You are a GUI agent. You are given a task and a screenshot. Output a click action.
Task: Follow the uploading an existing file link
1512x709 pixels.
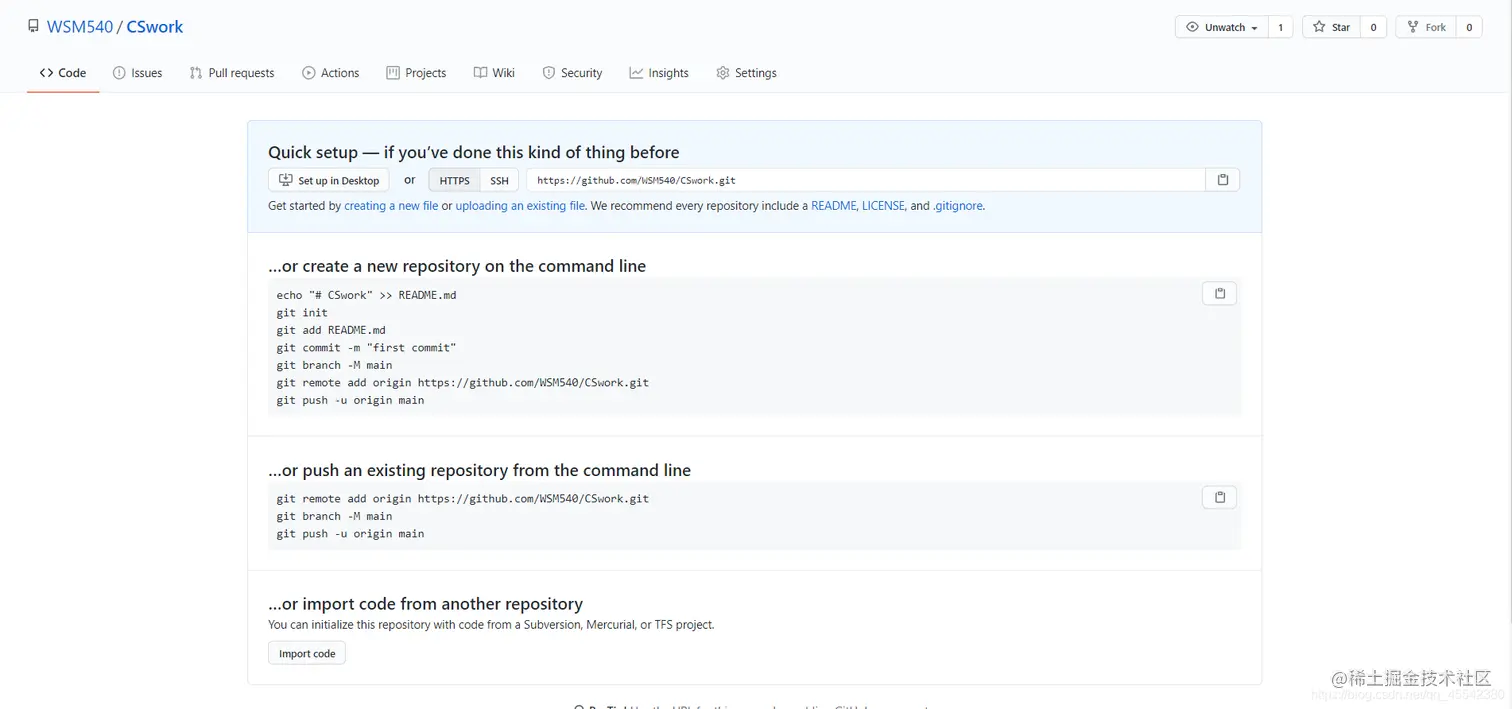tap(520, 206)
